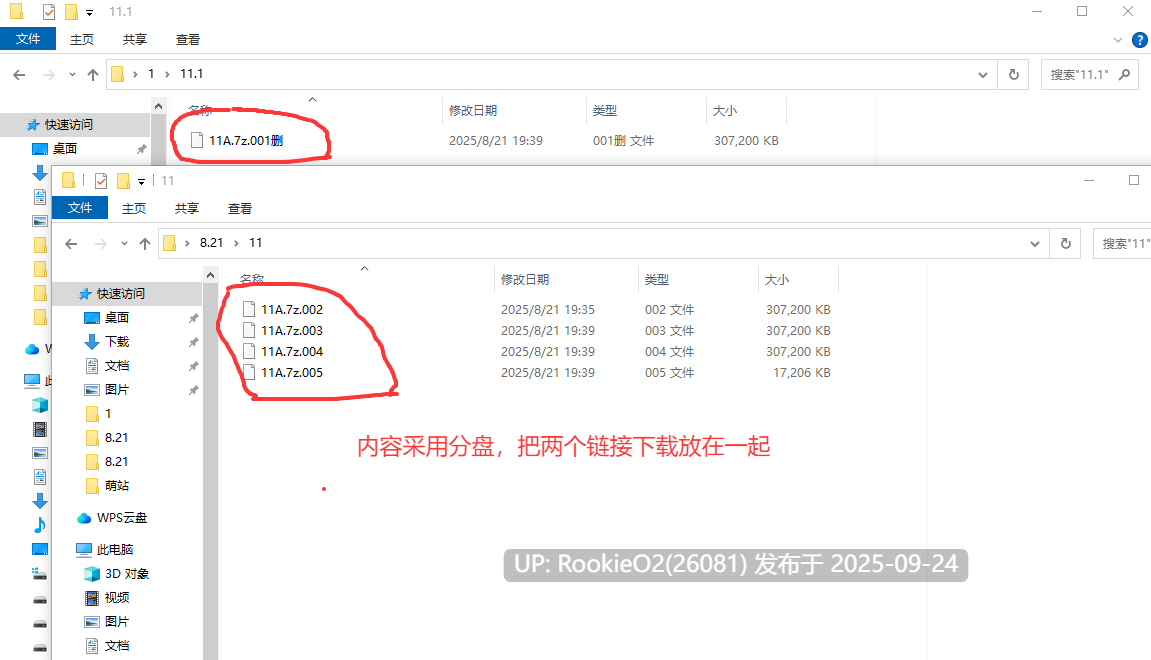Go up one folder in the 11.1 window

pos(92,74)
